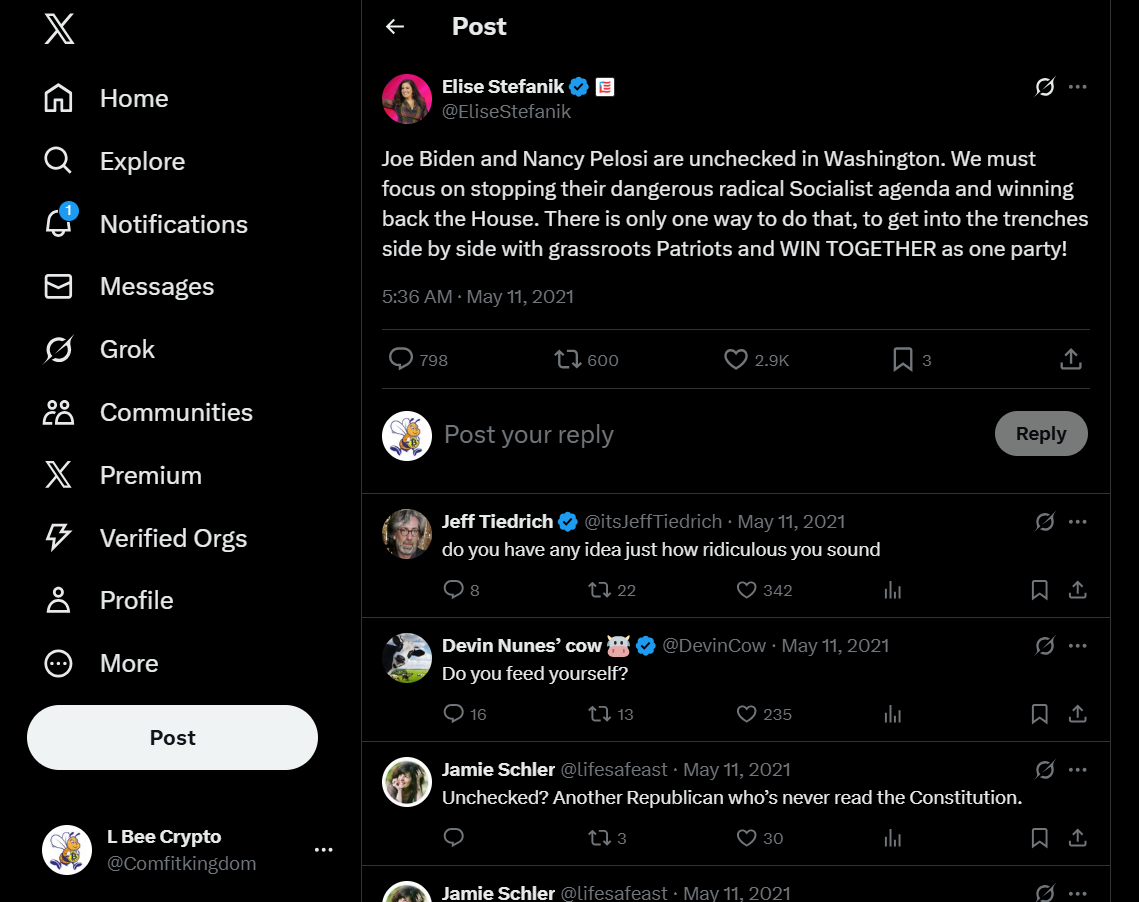Like Elise Stefanik's post (2.9K heart)

tap(736, 359)
